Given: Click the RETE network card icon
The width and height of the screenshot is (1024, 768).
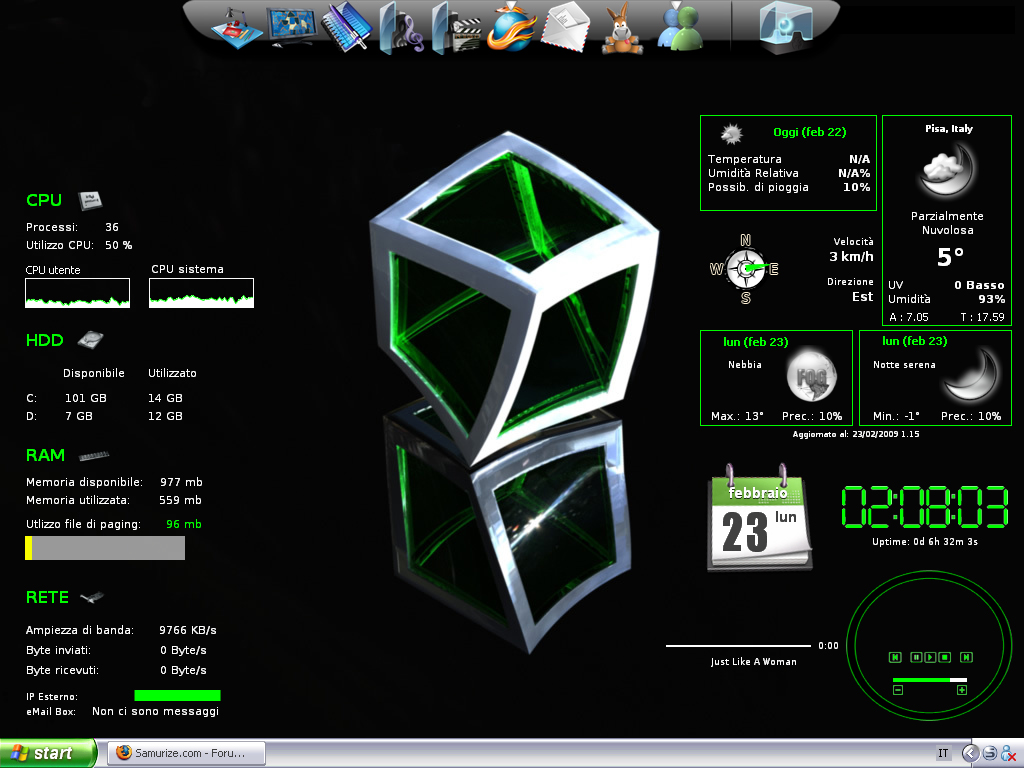Looking at the screenshot, I should [92, 597].
